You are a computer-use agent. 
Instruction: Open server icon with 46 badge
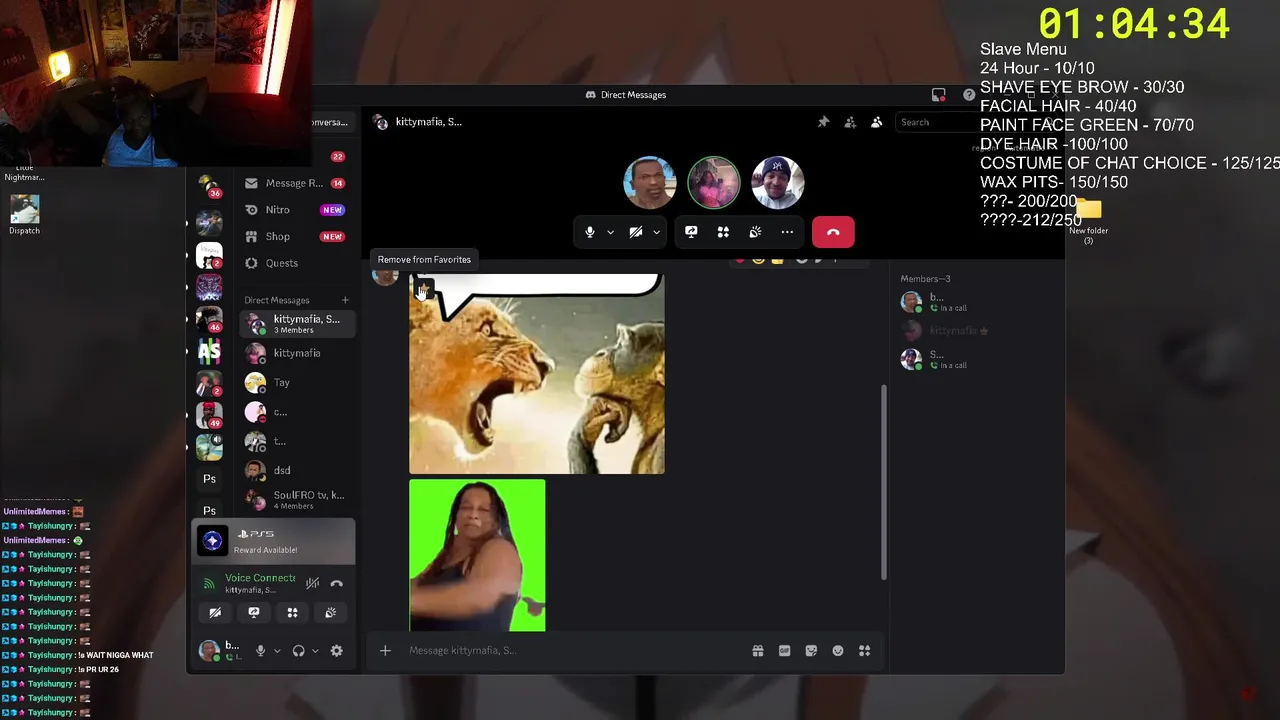(209, 320)
